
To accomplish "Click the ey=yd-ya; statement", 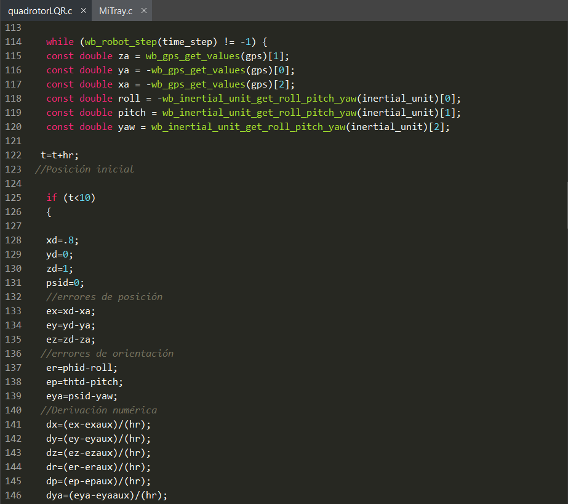I will click(71, 325).
